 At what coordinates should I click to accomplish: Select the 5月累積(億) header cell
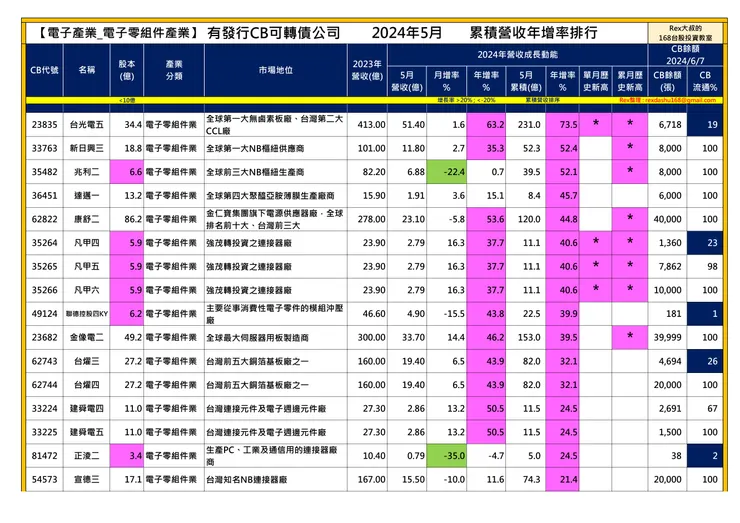coord(526,81)
